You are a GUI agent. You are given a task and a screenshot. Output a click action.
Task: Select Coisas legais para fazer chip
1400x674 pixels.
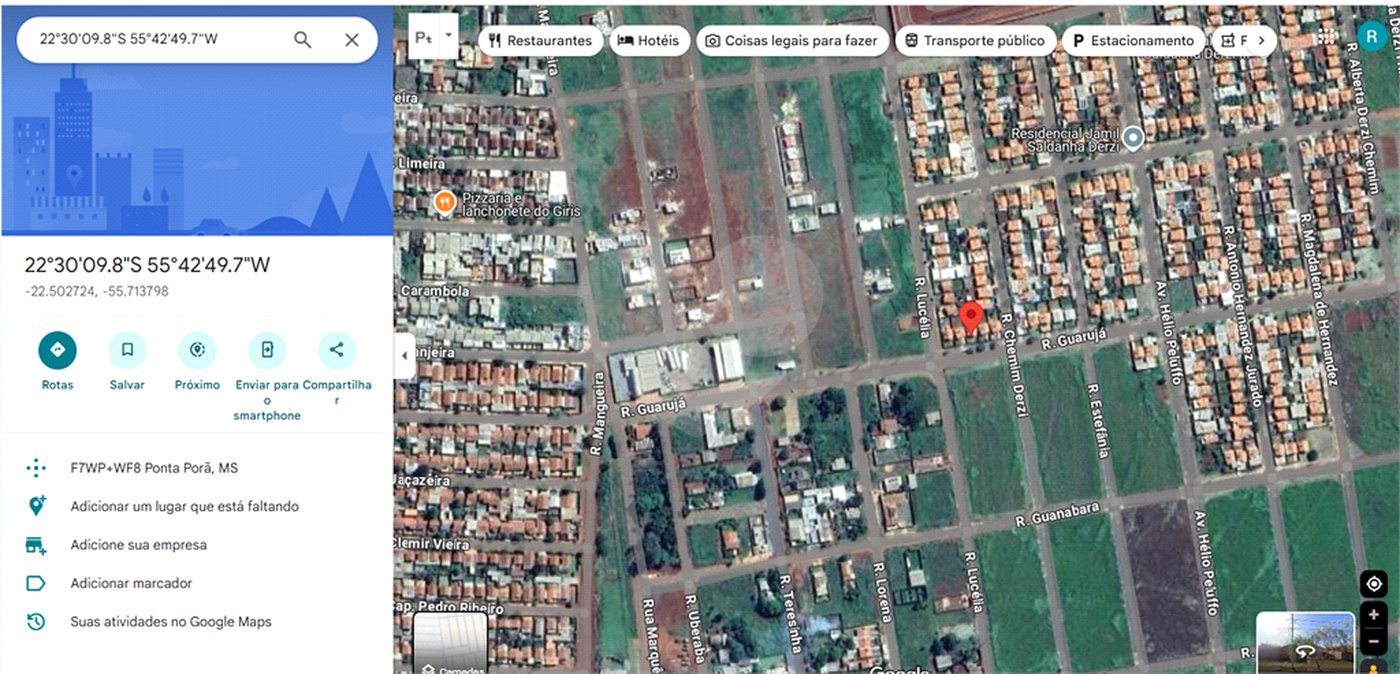pyautogui.click(x=792, y=41)
